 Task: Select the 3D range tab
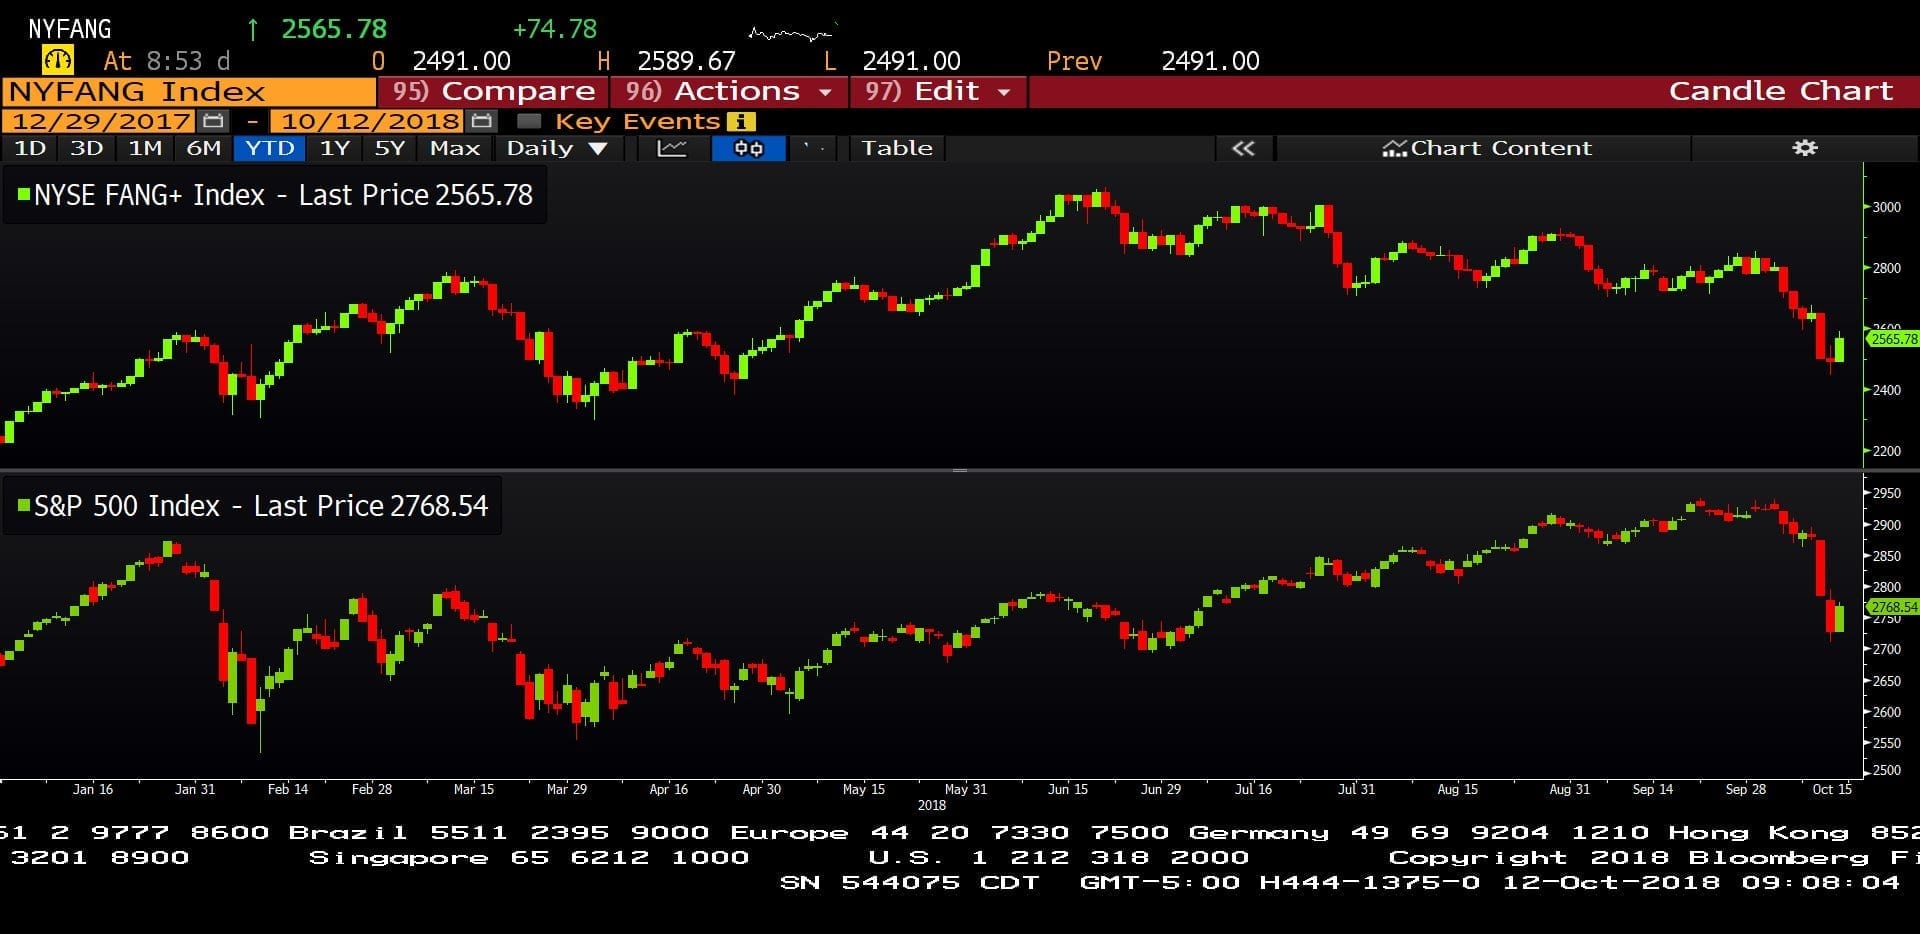click(87, 148)
